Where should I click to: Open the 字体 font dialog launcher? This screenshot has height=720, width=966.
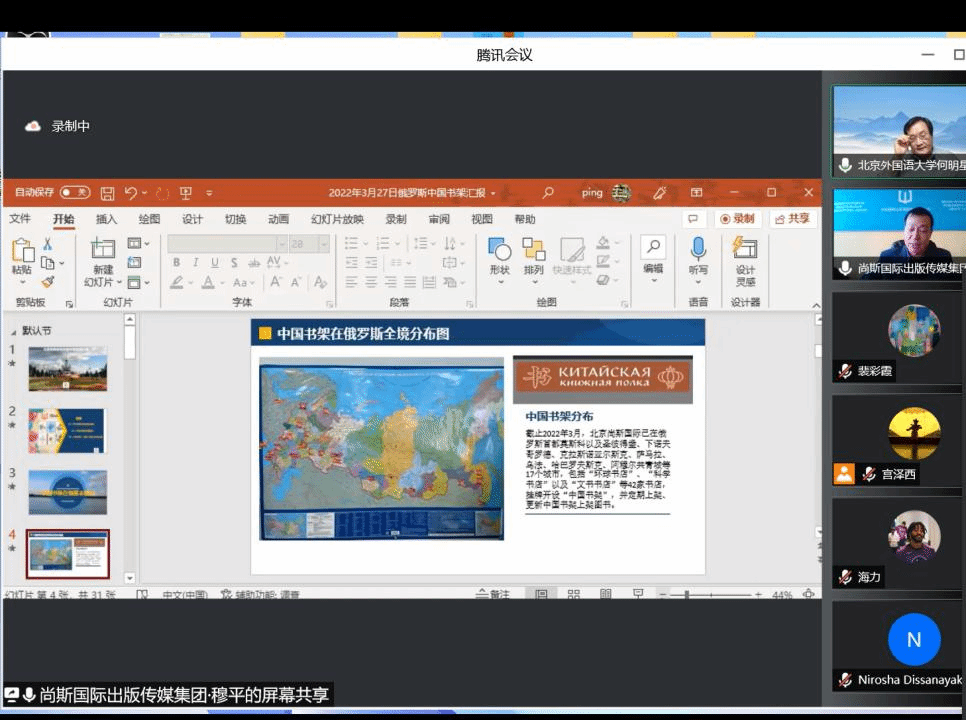coord(330,304)
